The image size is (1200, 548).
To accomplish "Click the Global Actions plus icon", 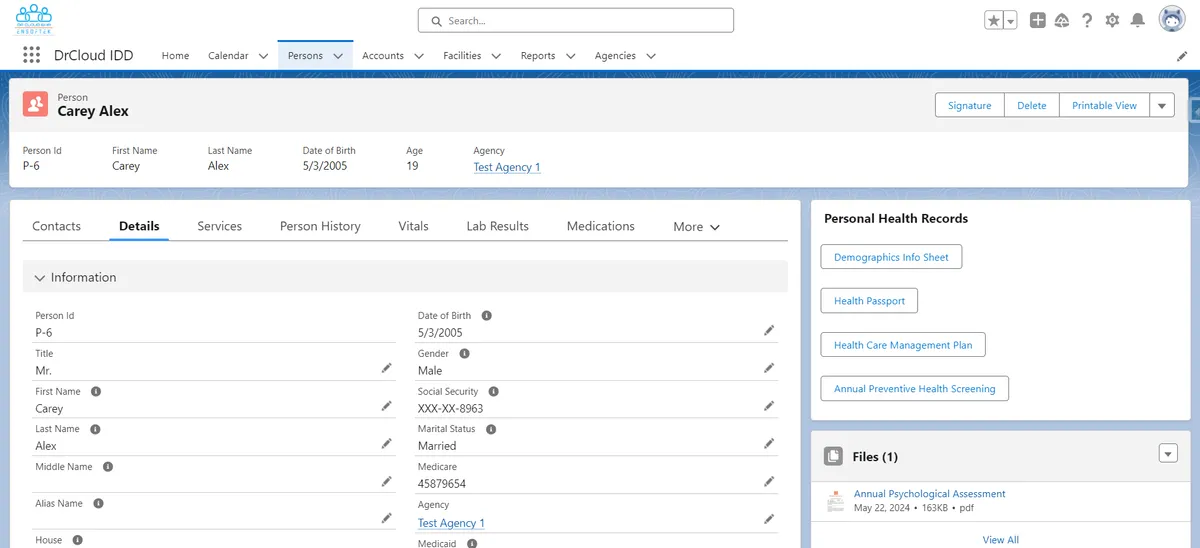I will (1038, 20).
